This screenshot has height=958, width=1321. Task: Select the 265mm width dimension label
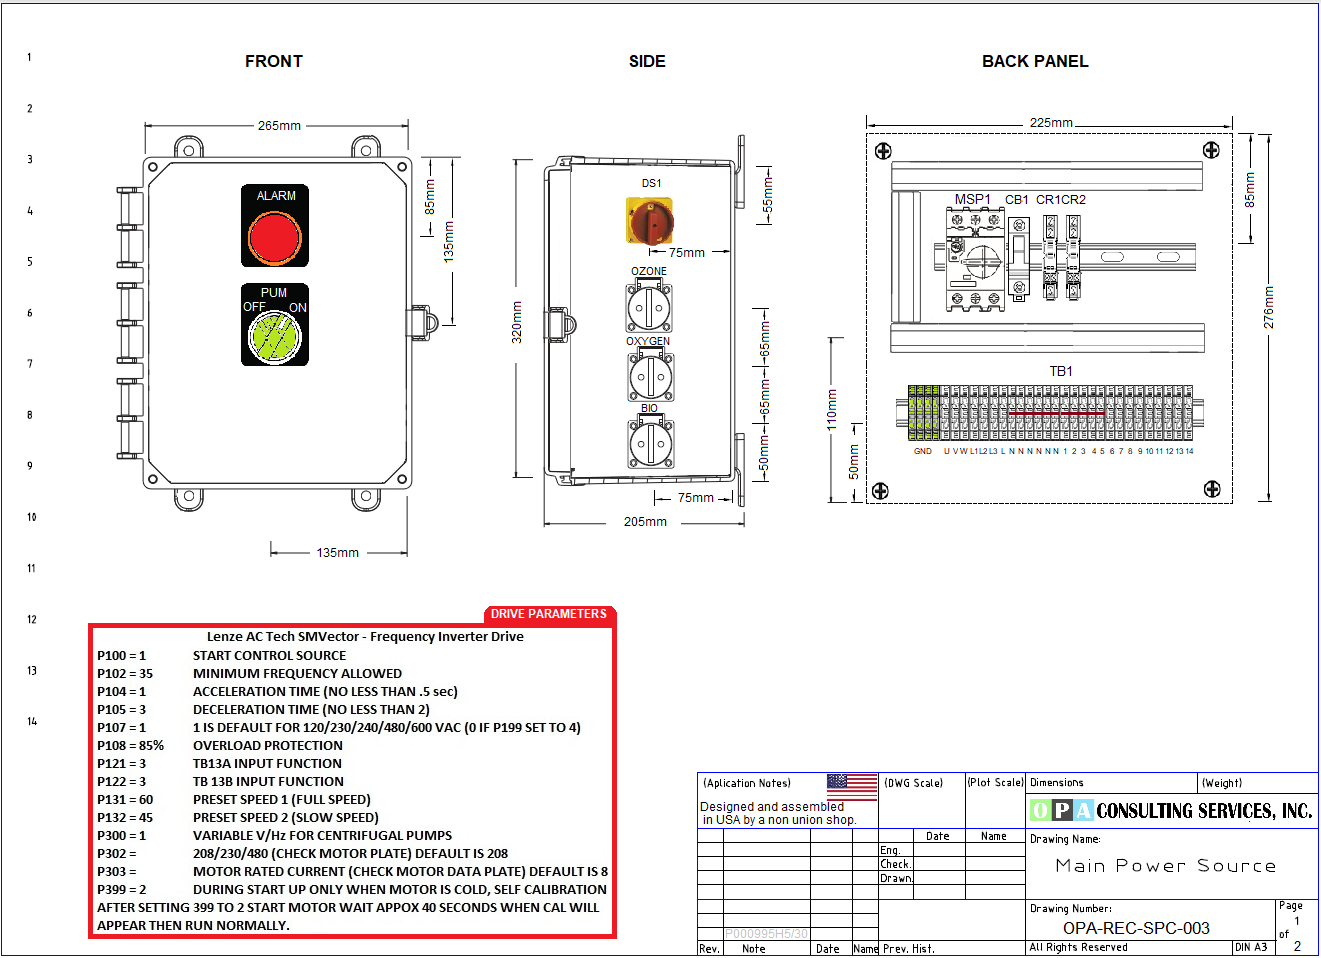coord(279,126)
